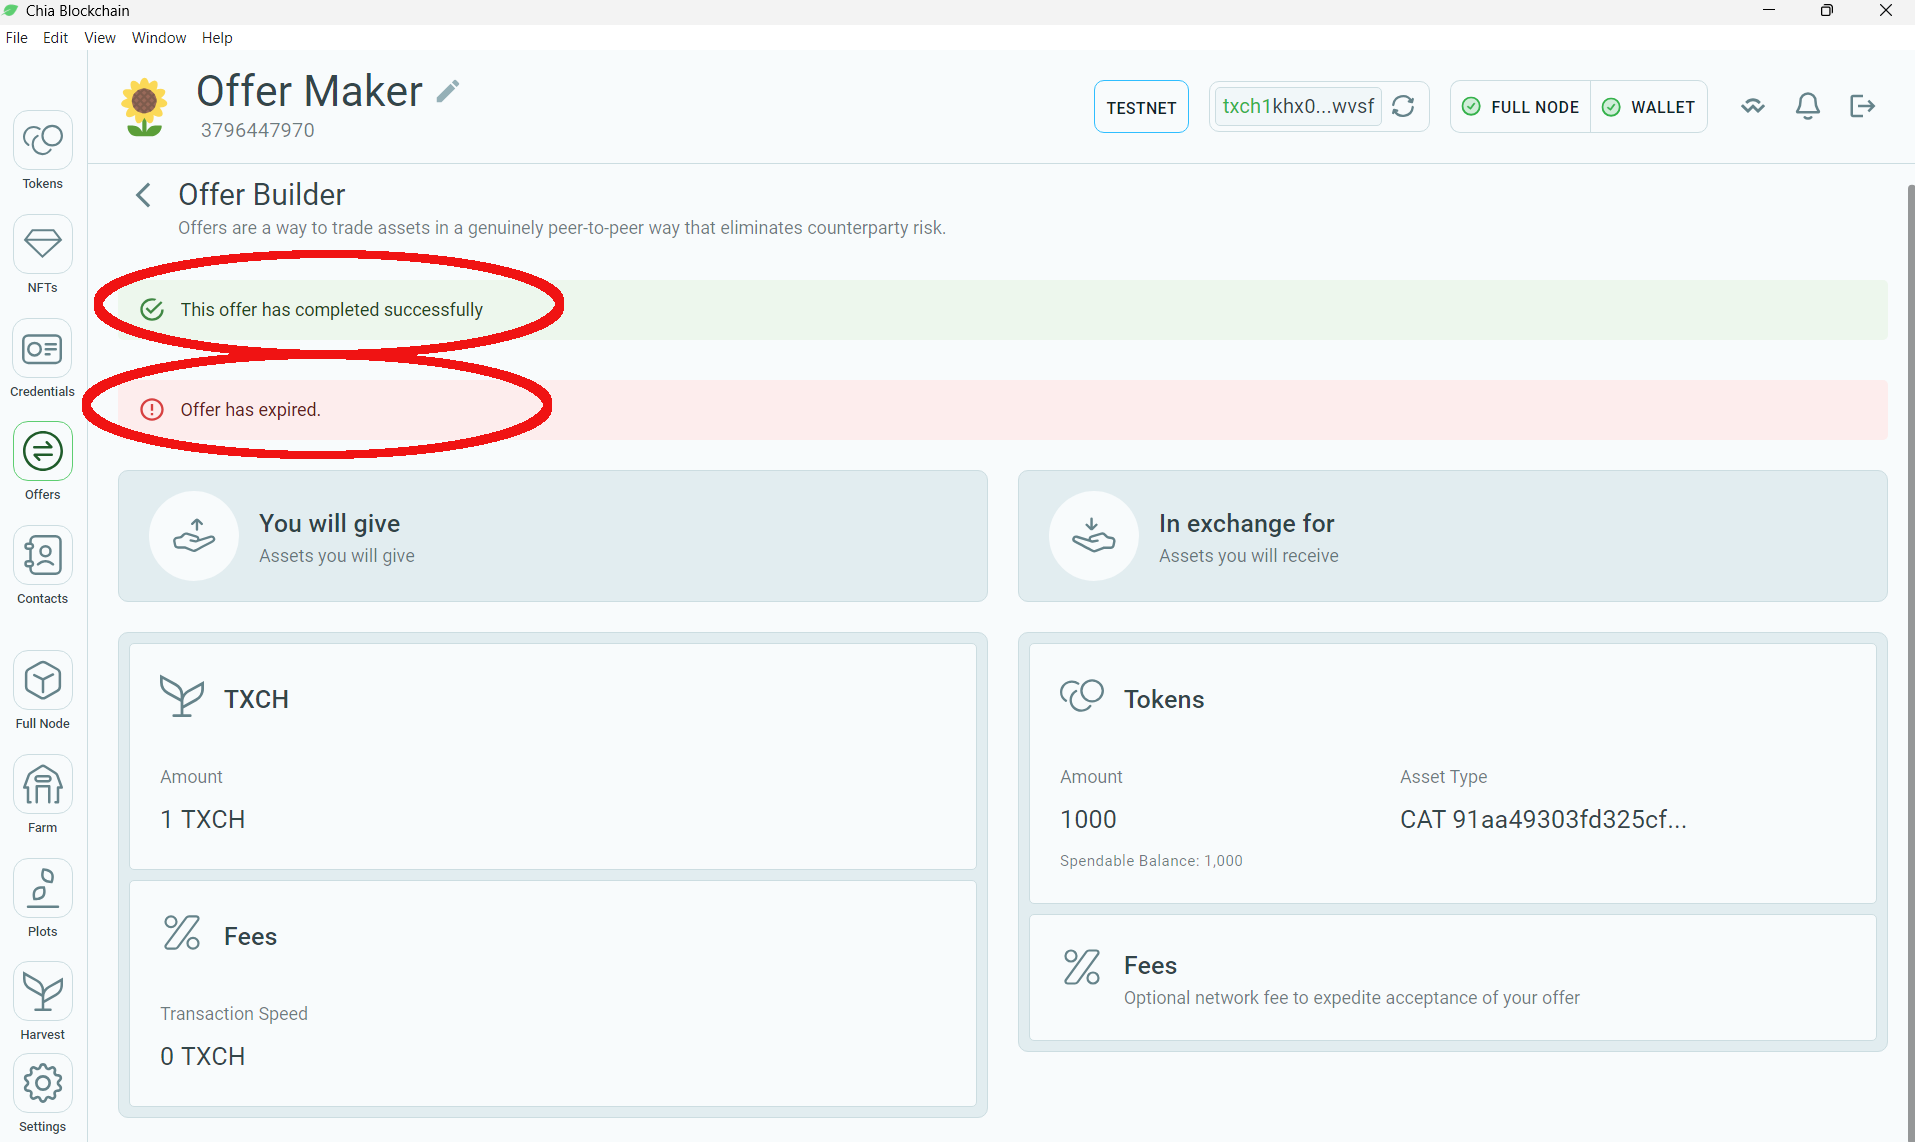
Task: Open the Window menu
Action: click(158, 37)
